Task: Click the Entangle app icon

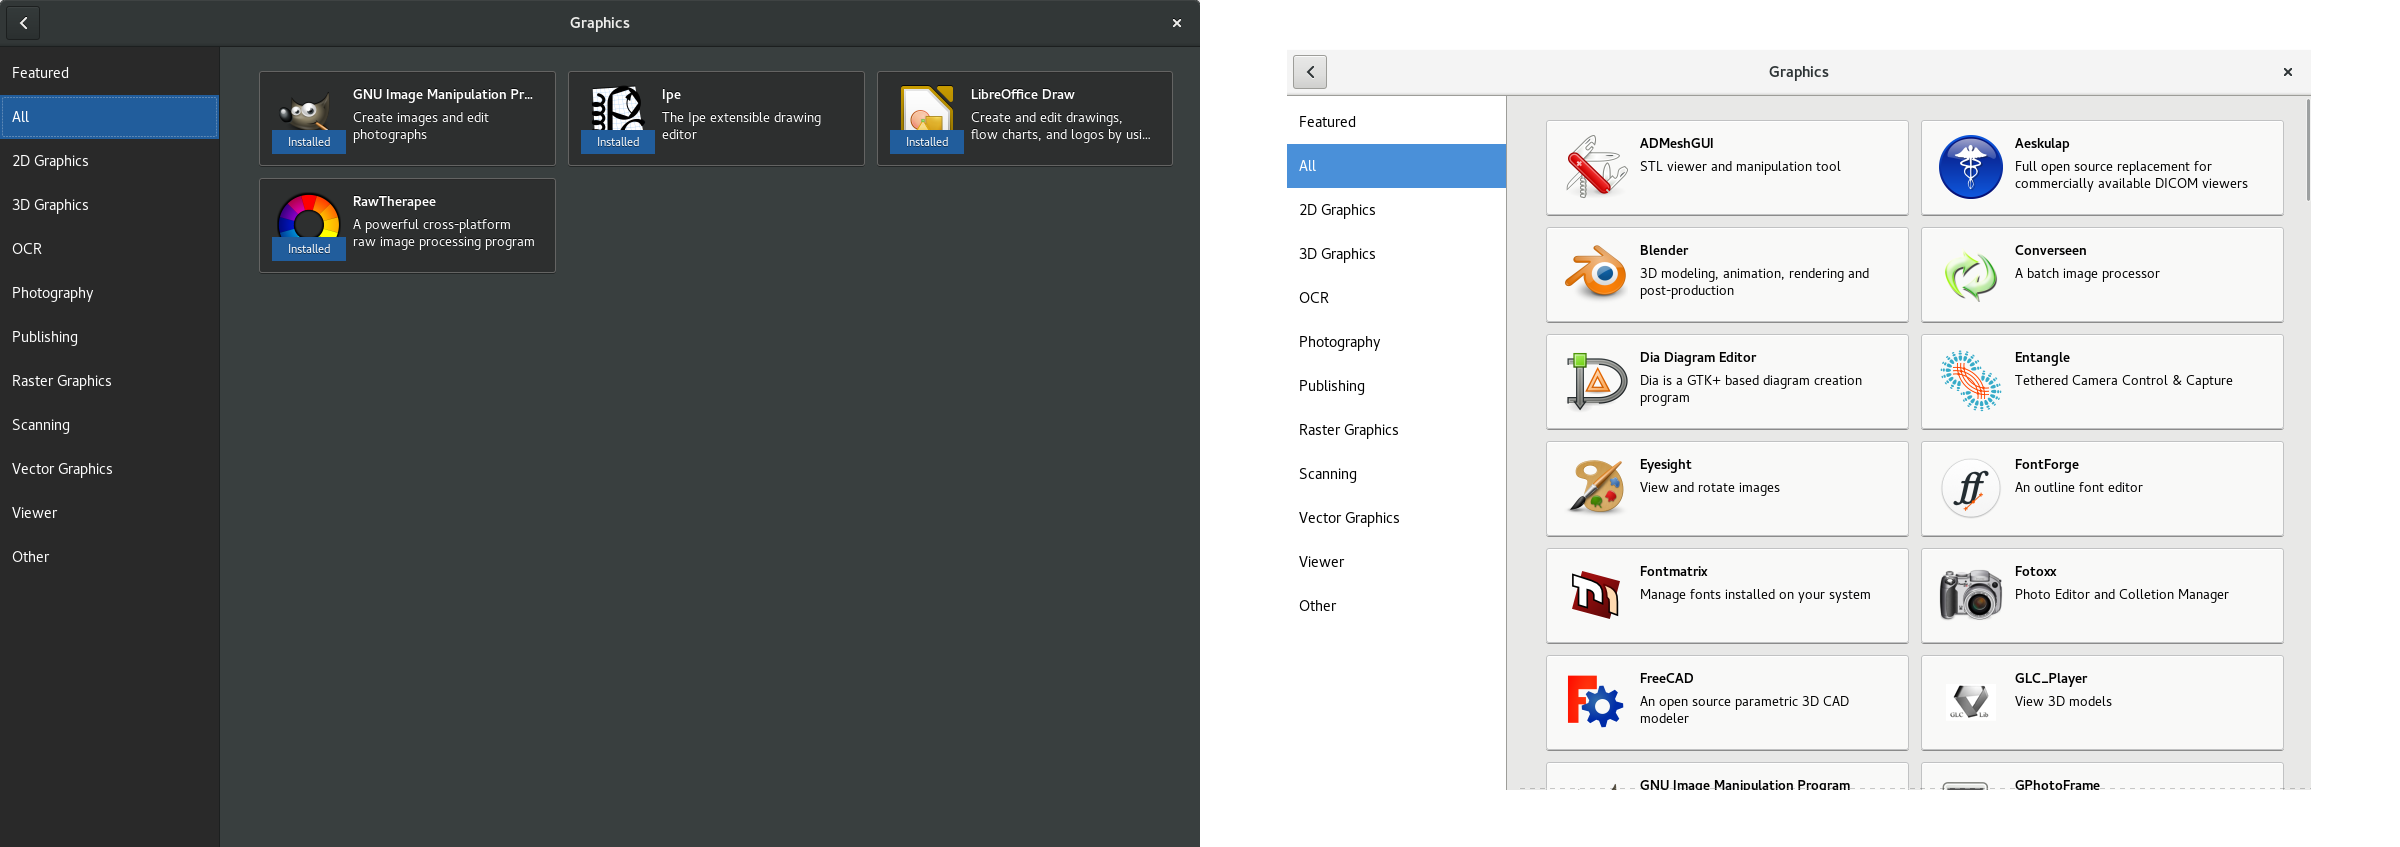Action: point(1970,381)
